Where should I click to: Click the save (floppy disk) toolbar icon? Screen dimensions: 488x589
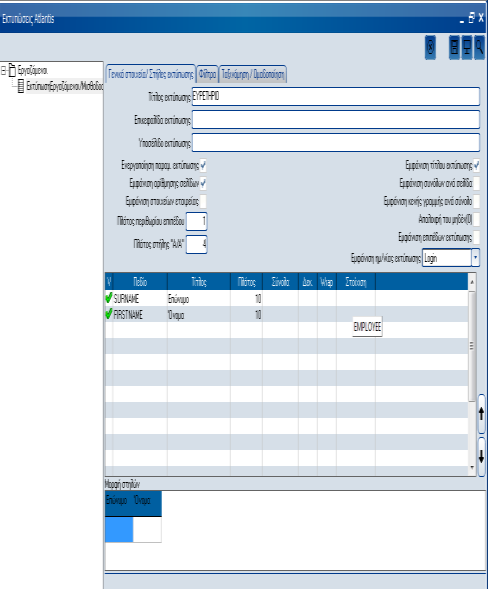(x=454, y=47)
